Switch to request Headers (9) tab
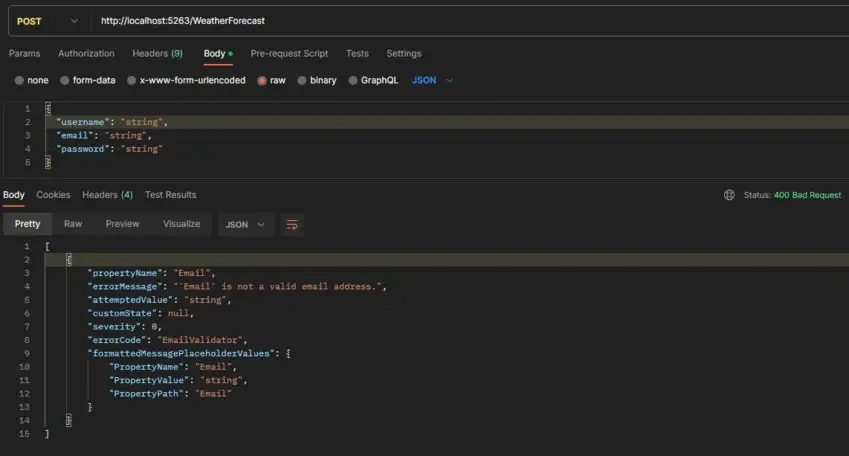The height and width of the screenshot is (456, 849). tap(158, 54)
